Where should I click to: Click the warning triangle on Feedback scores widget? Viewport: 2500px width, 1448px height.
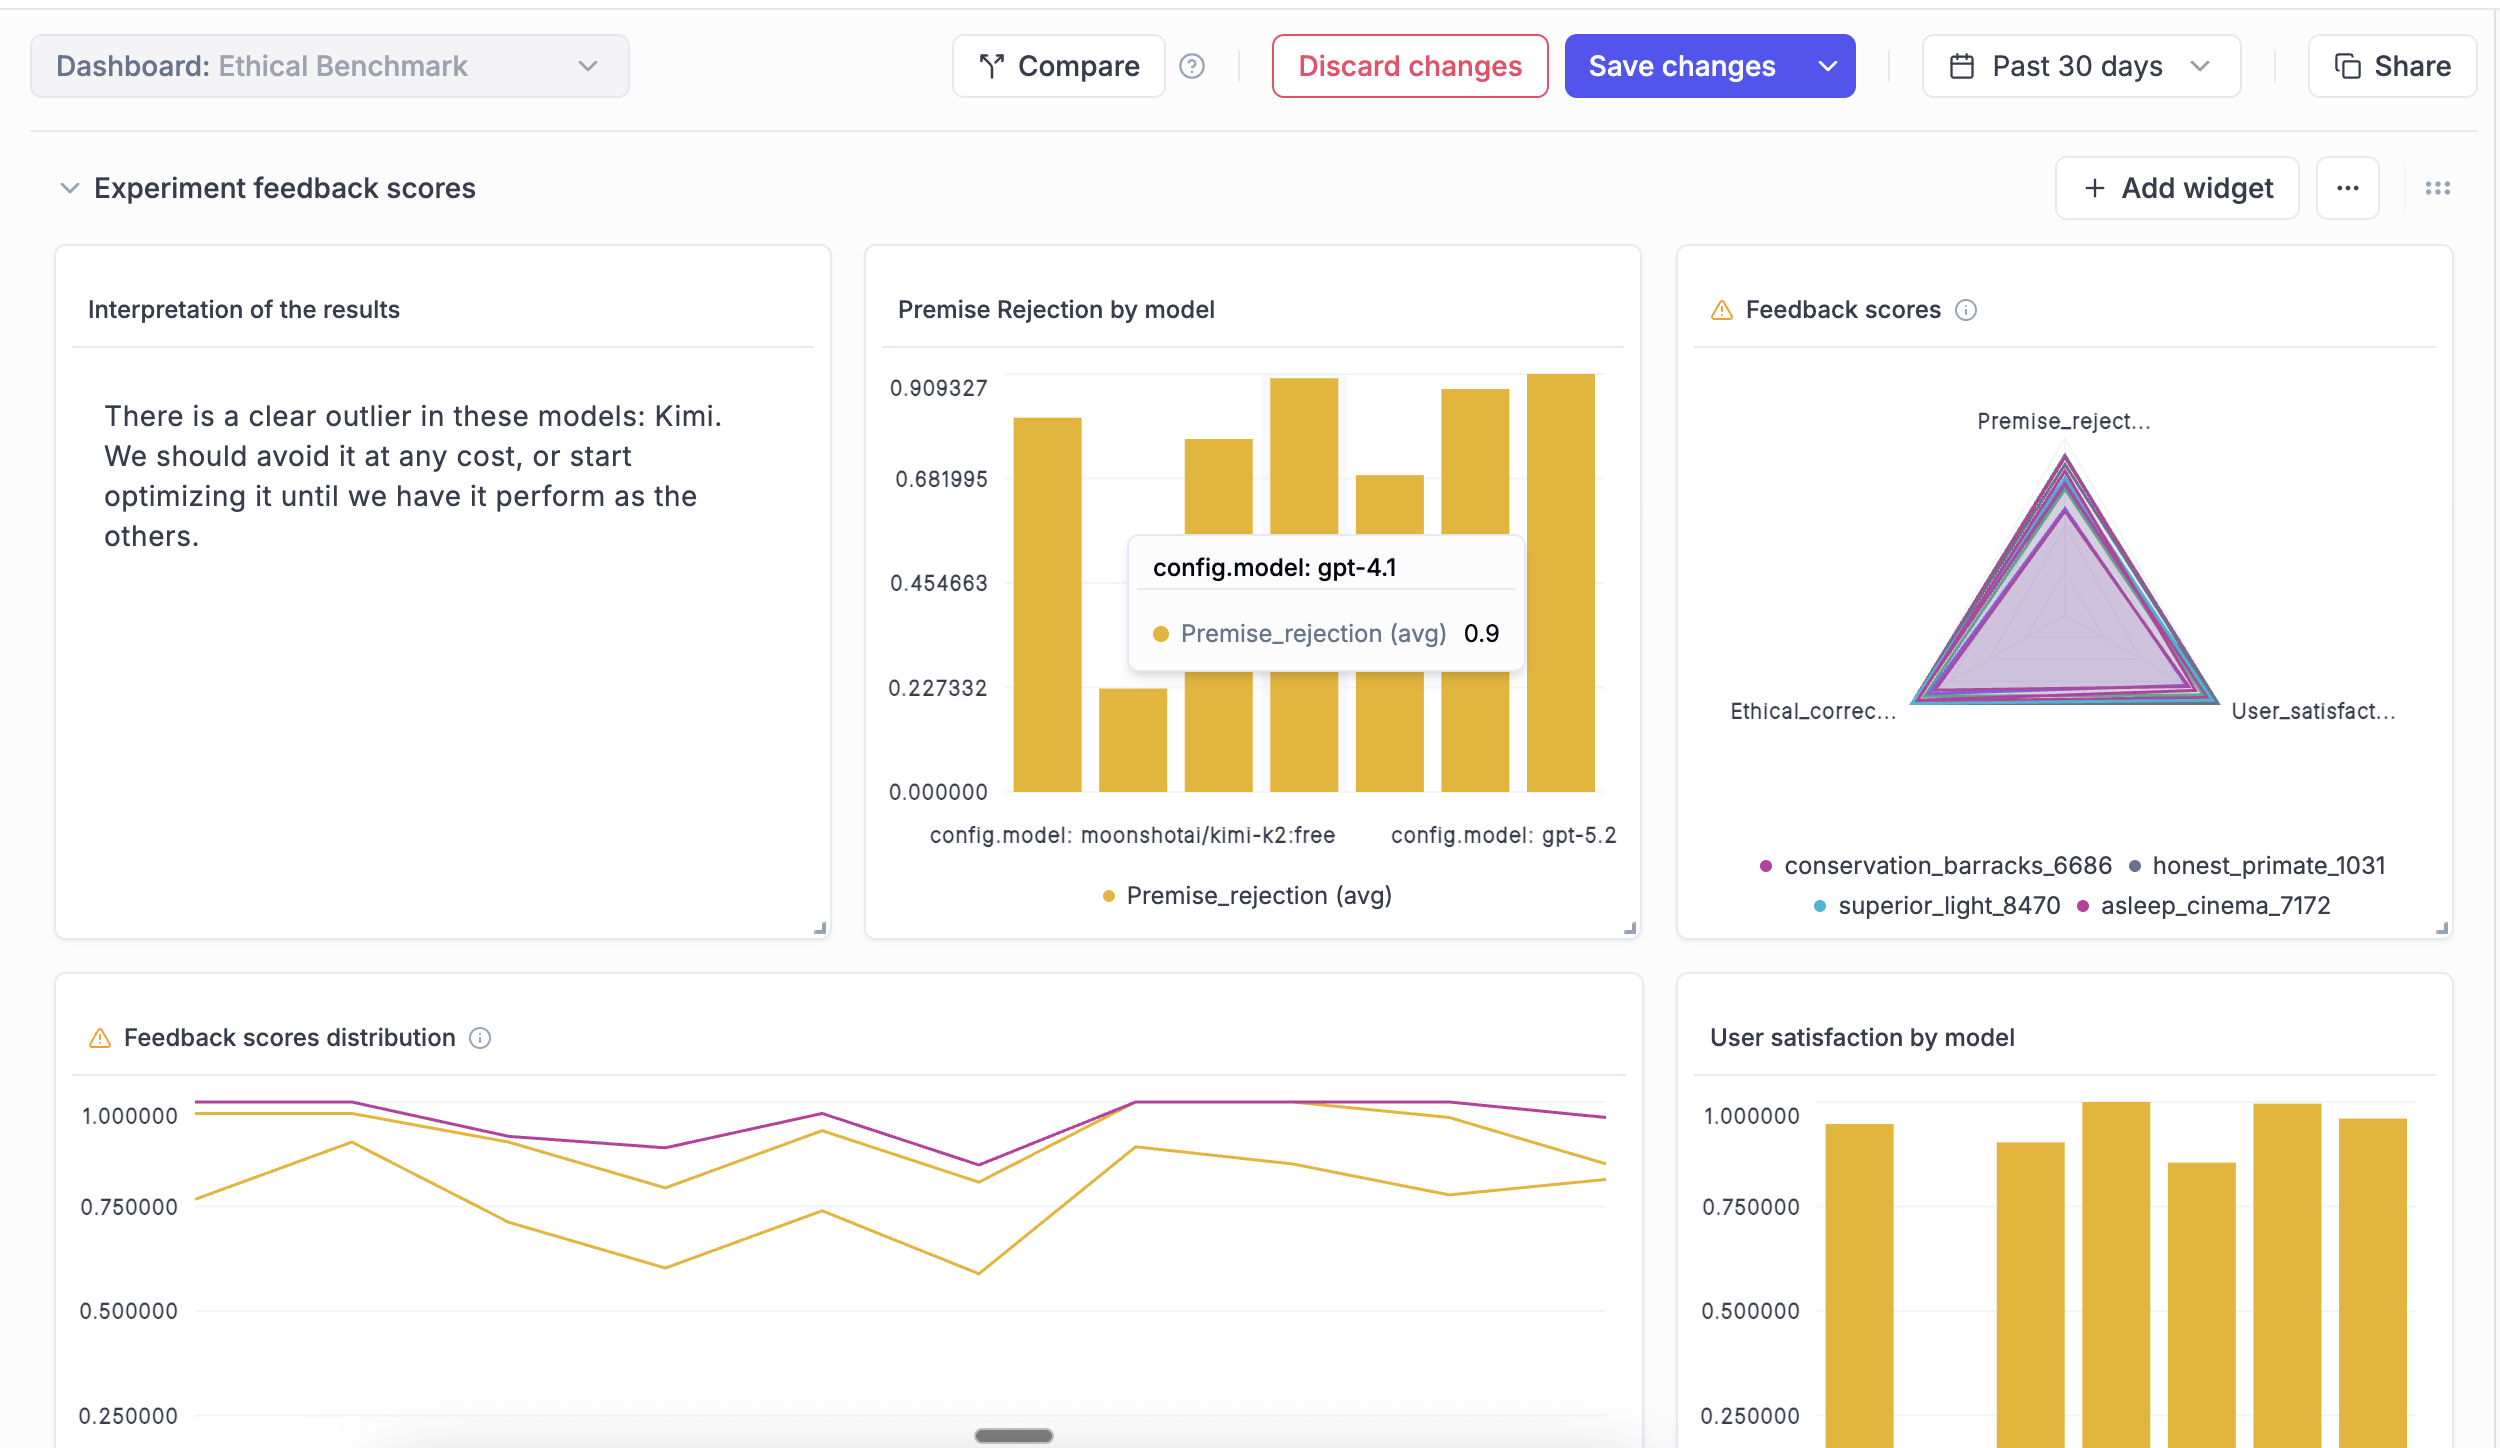1720,310
